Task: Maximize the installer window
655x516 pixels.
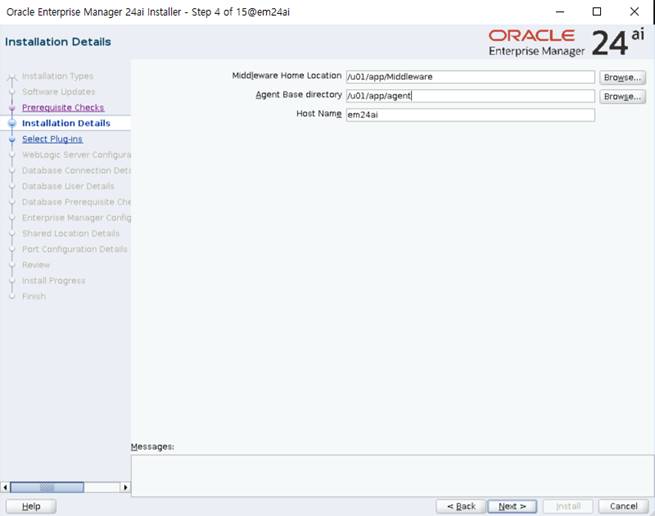Action: pyautogui.click(x=597, y=12)
